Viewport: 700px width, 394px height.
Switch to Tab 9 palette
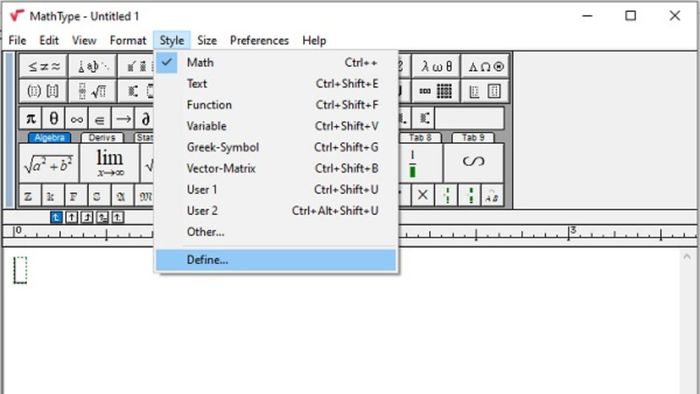473,137
